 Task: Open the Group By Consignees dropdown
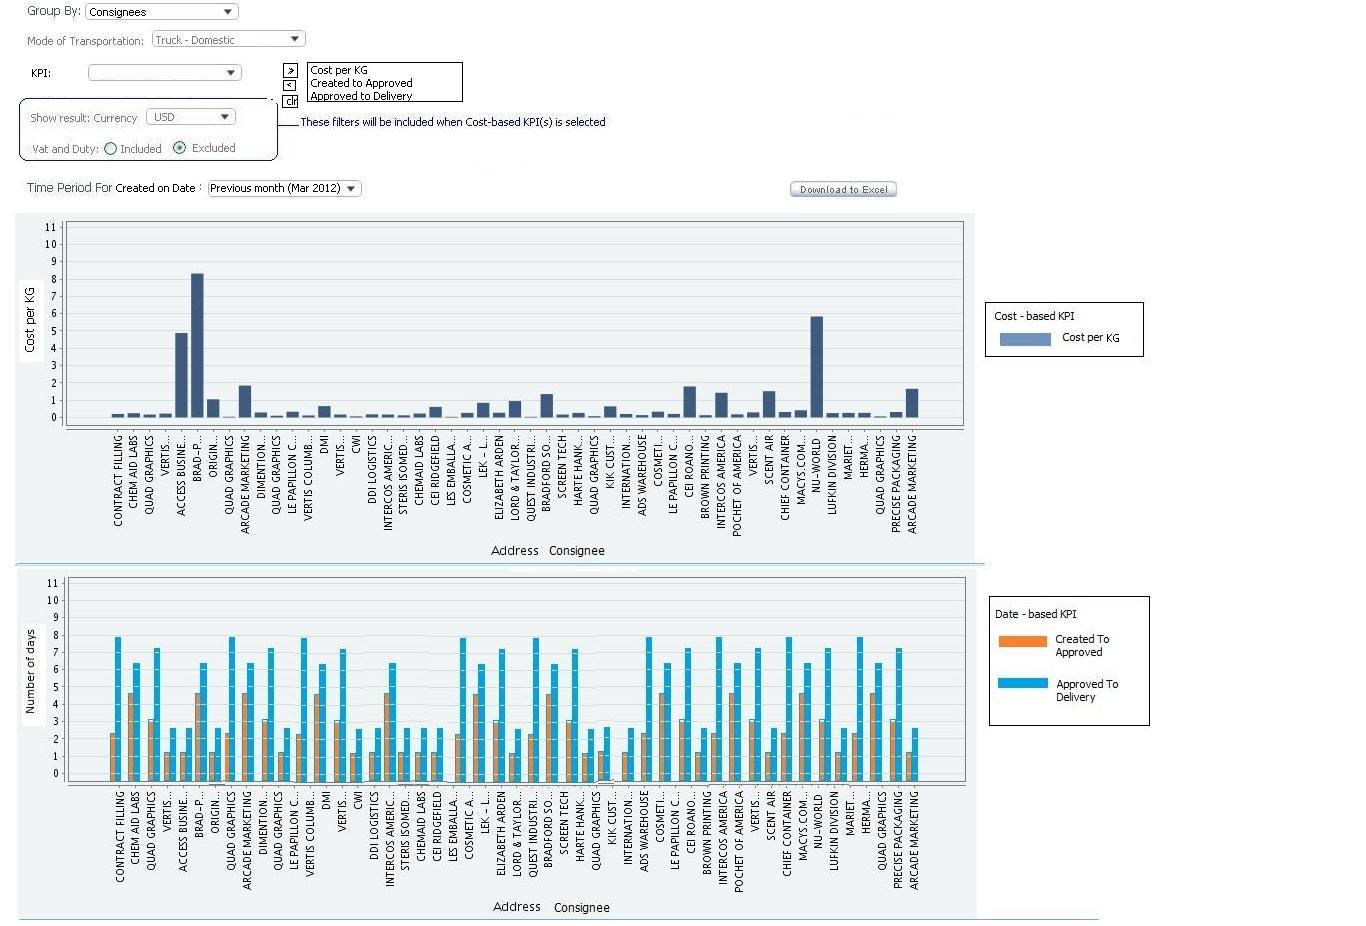pos(162,12)
